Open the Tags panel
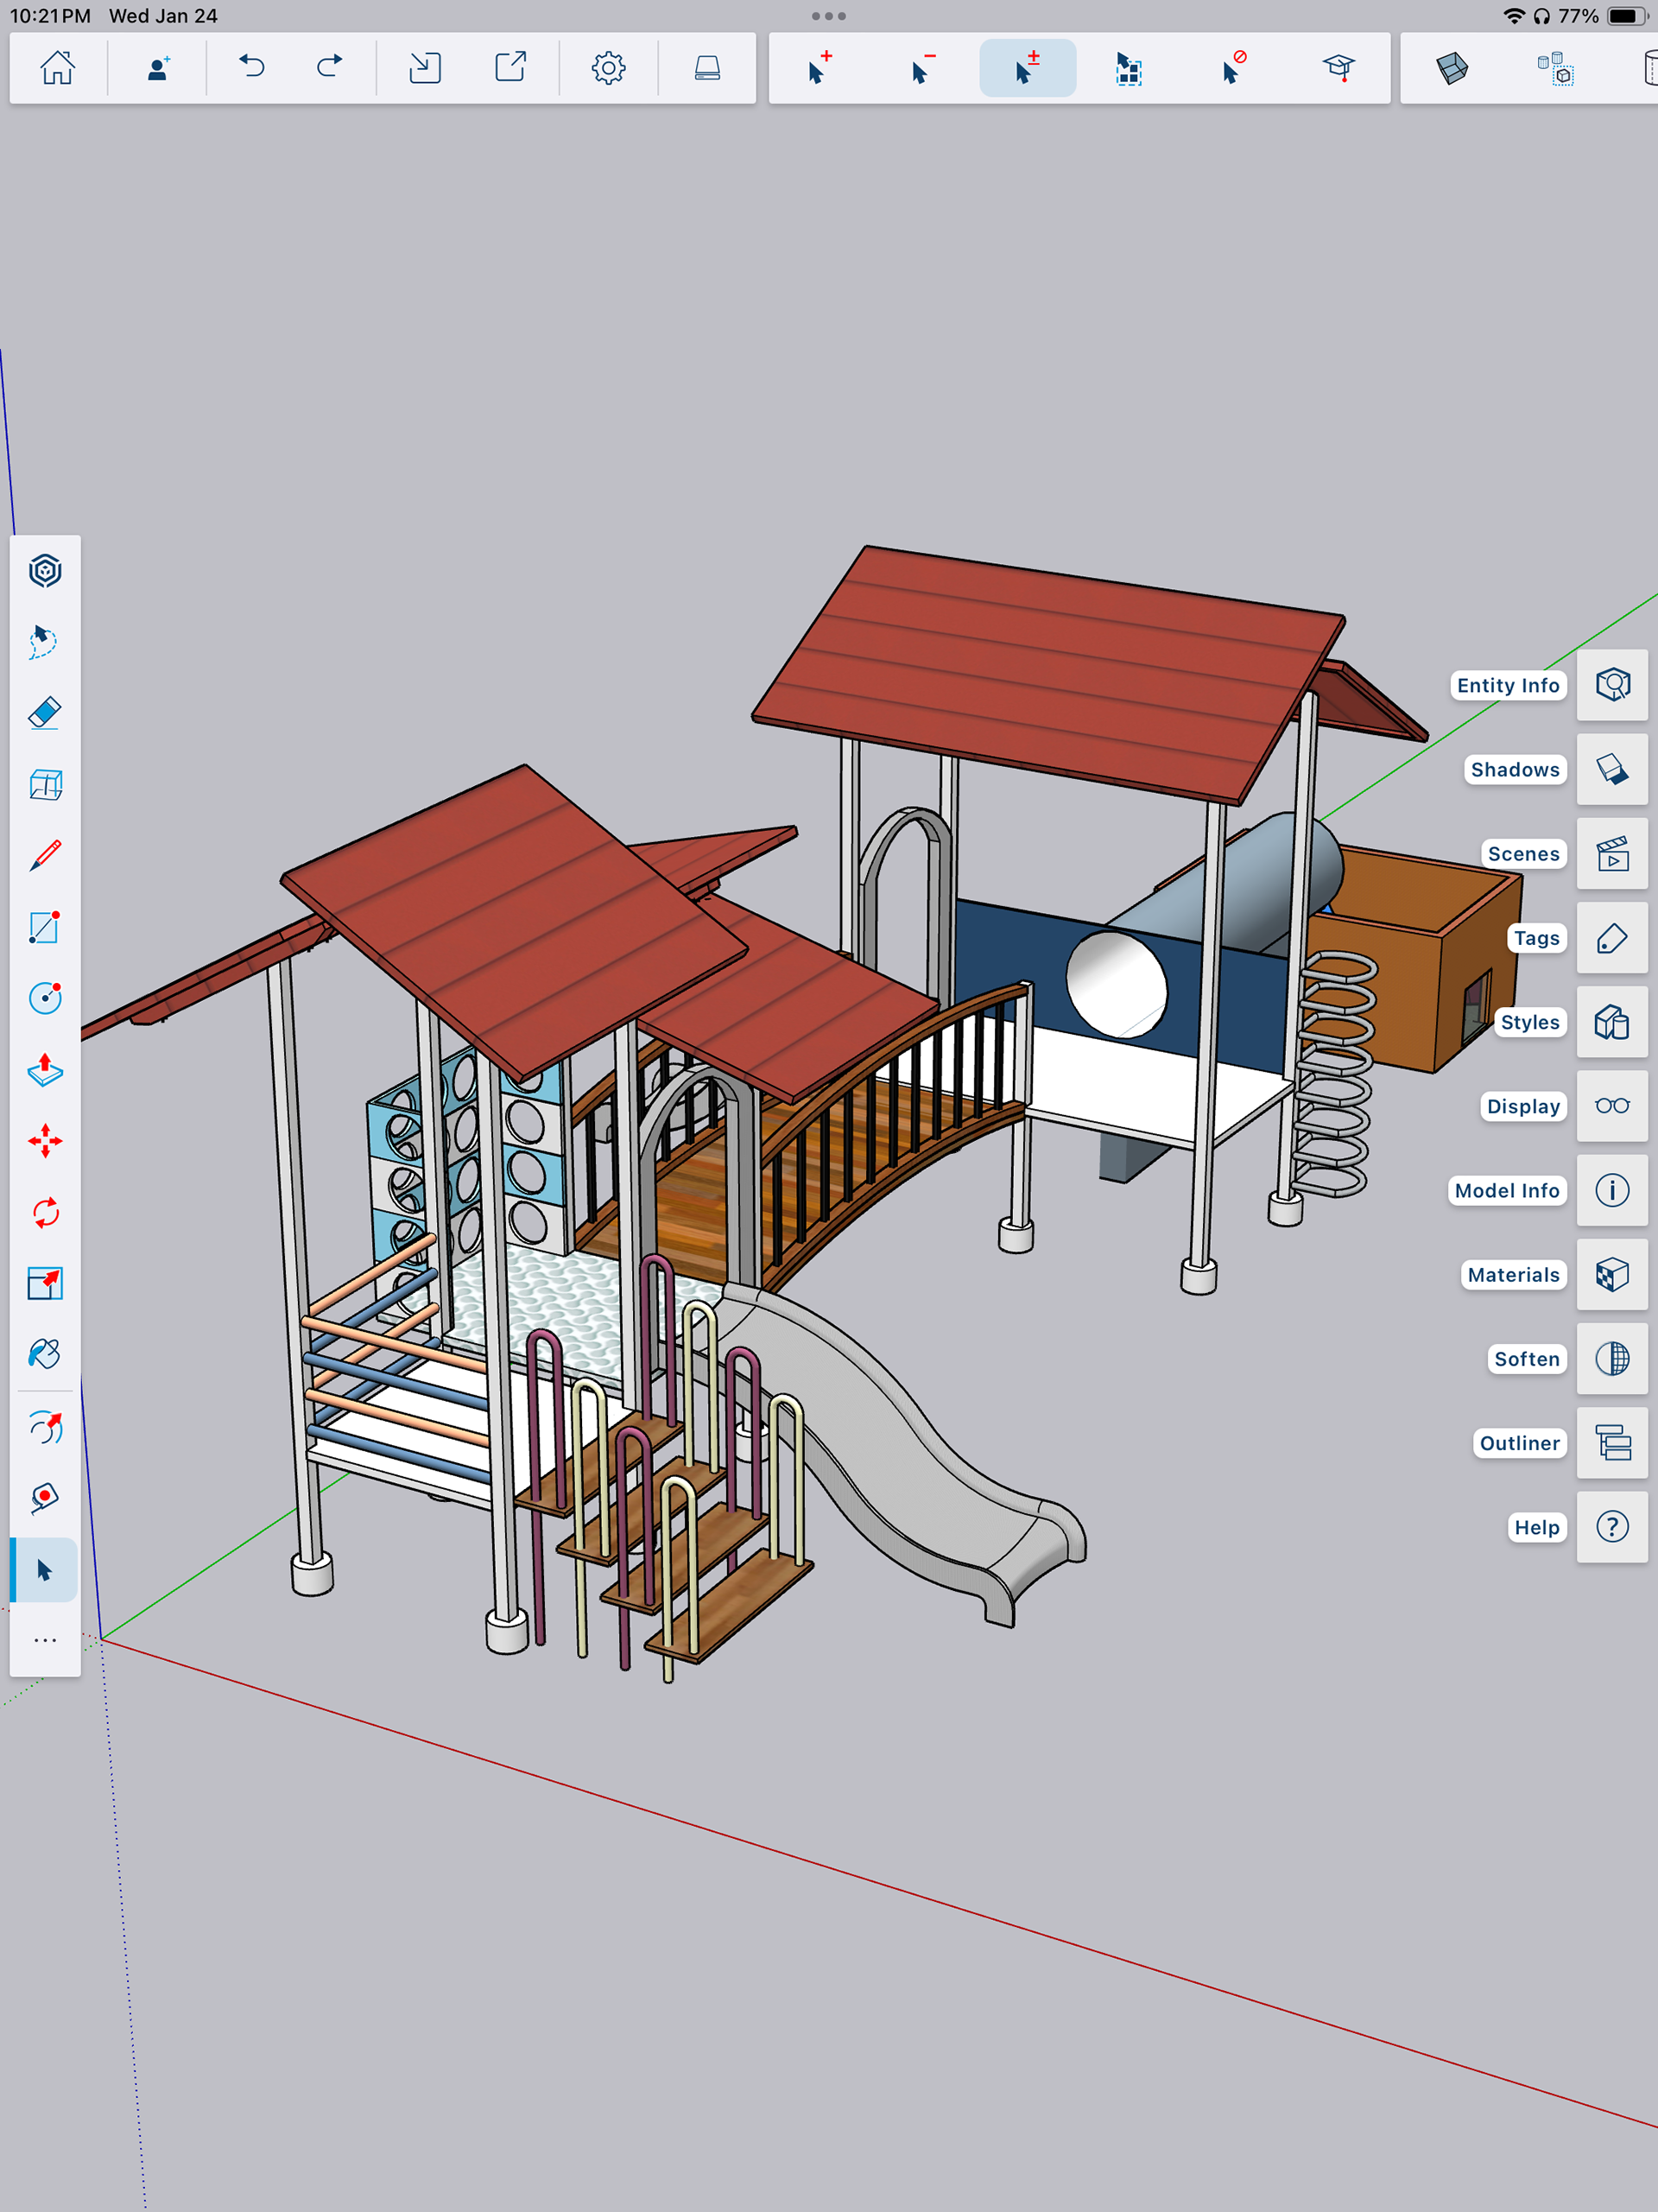The height and width of the screenshot is (2212, 1658). tap(1612, 938)
